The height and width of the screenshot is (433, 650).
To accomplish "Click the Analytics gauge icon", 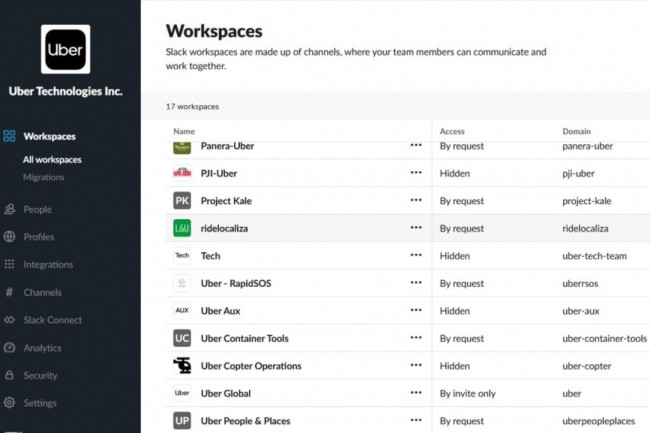I will pyautogui.click(x=10, y=348).
